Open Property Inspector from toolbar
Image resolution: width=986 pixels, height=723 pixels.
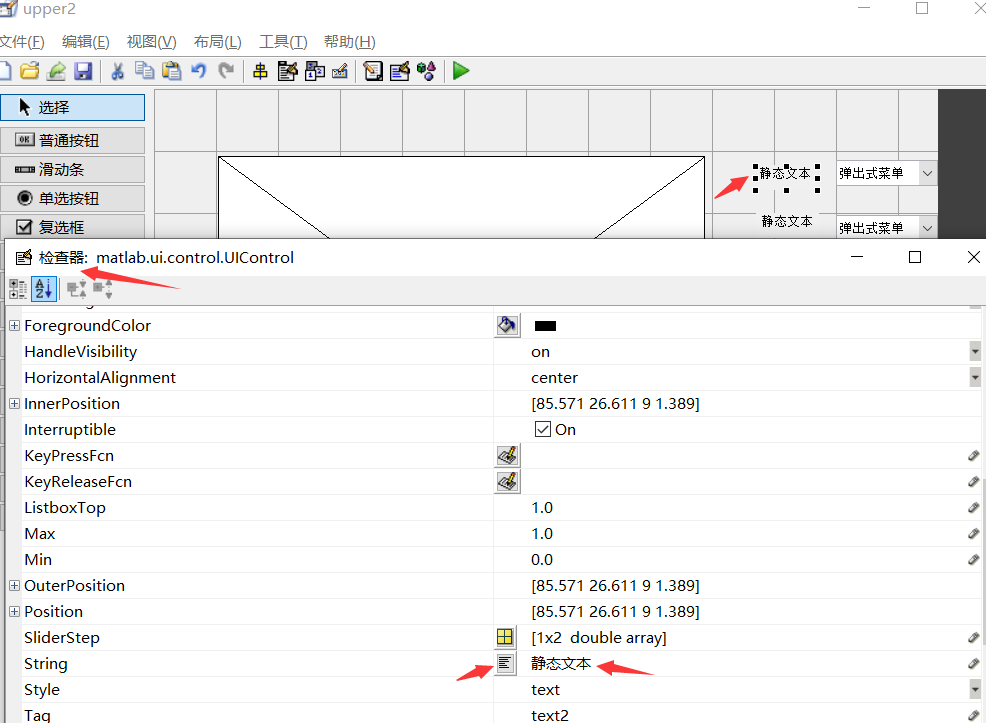pyautogui.click(x=400, y=71)
